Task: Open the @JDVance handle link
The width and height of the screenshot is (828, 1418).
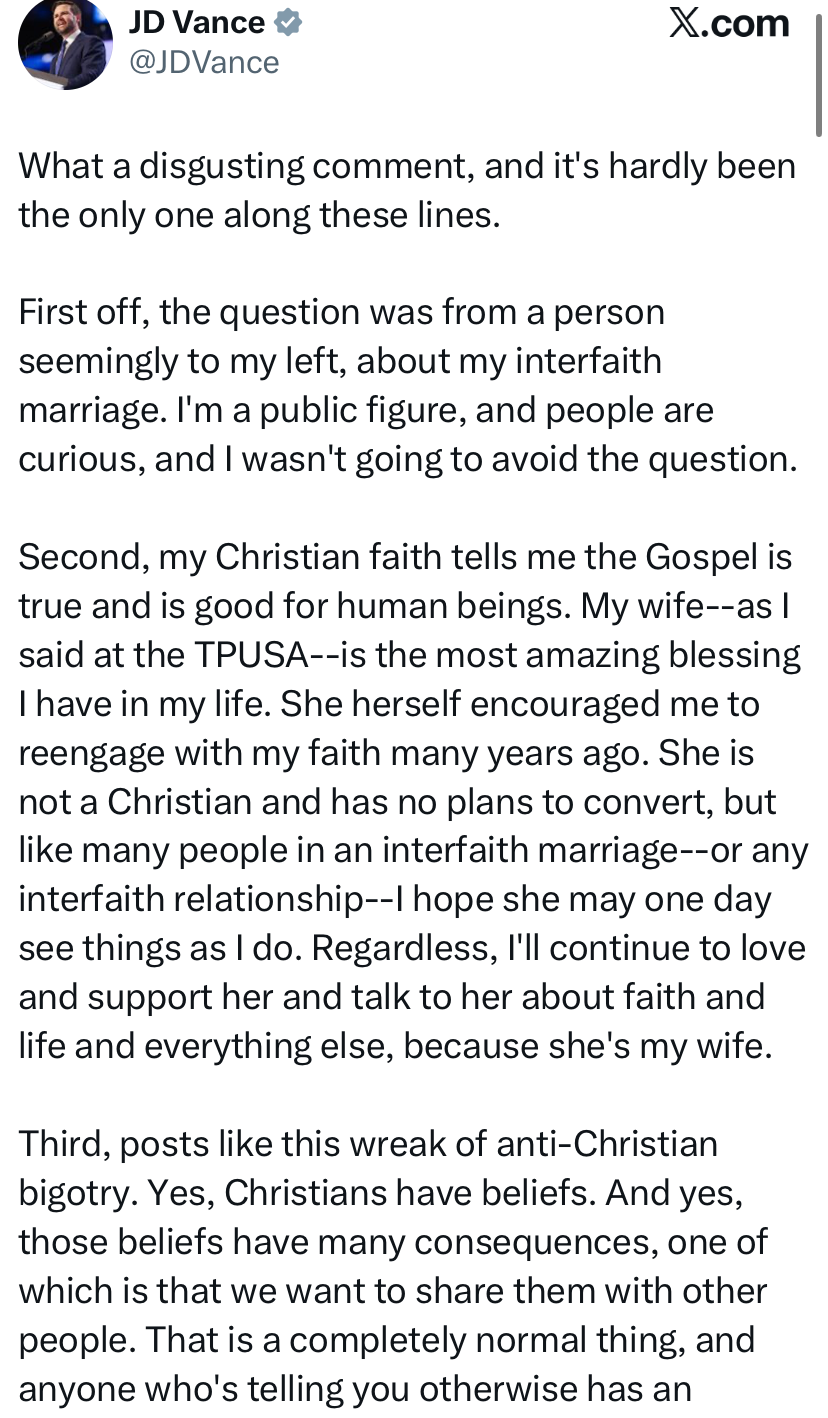Action: point(204,62)
